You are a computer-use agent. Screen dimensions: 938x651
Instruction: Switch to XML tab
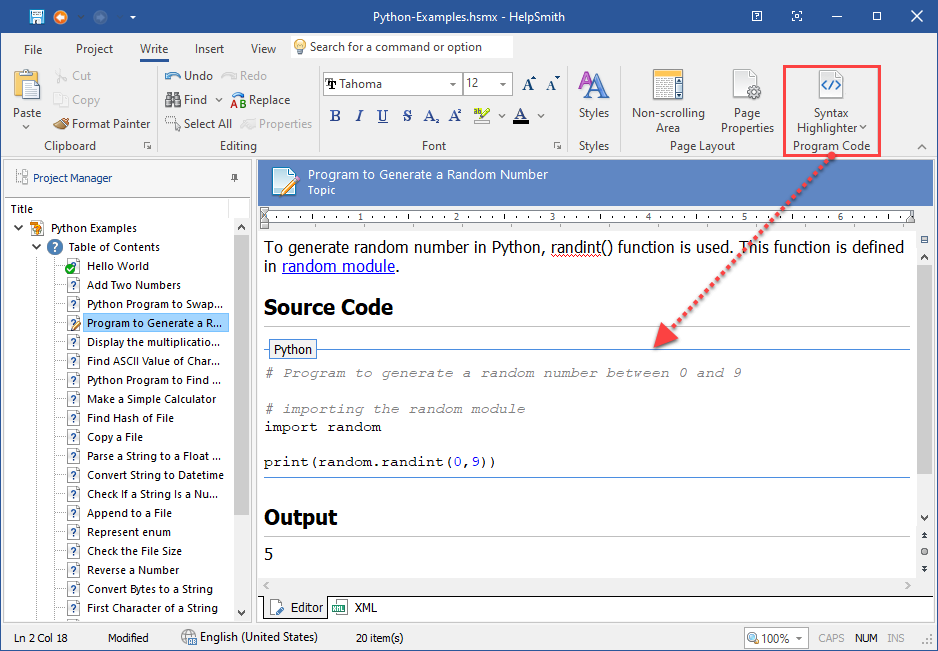[x=355, y=608]
